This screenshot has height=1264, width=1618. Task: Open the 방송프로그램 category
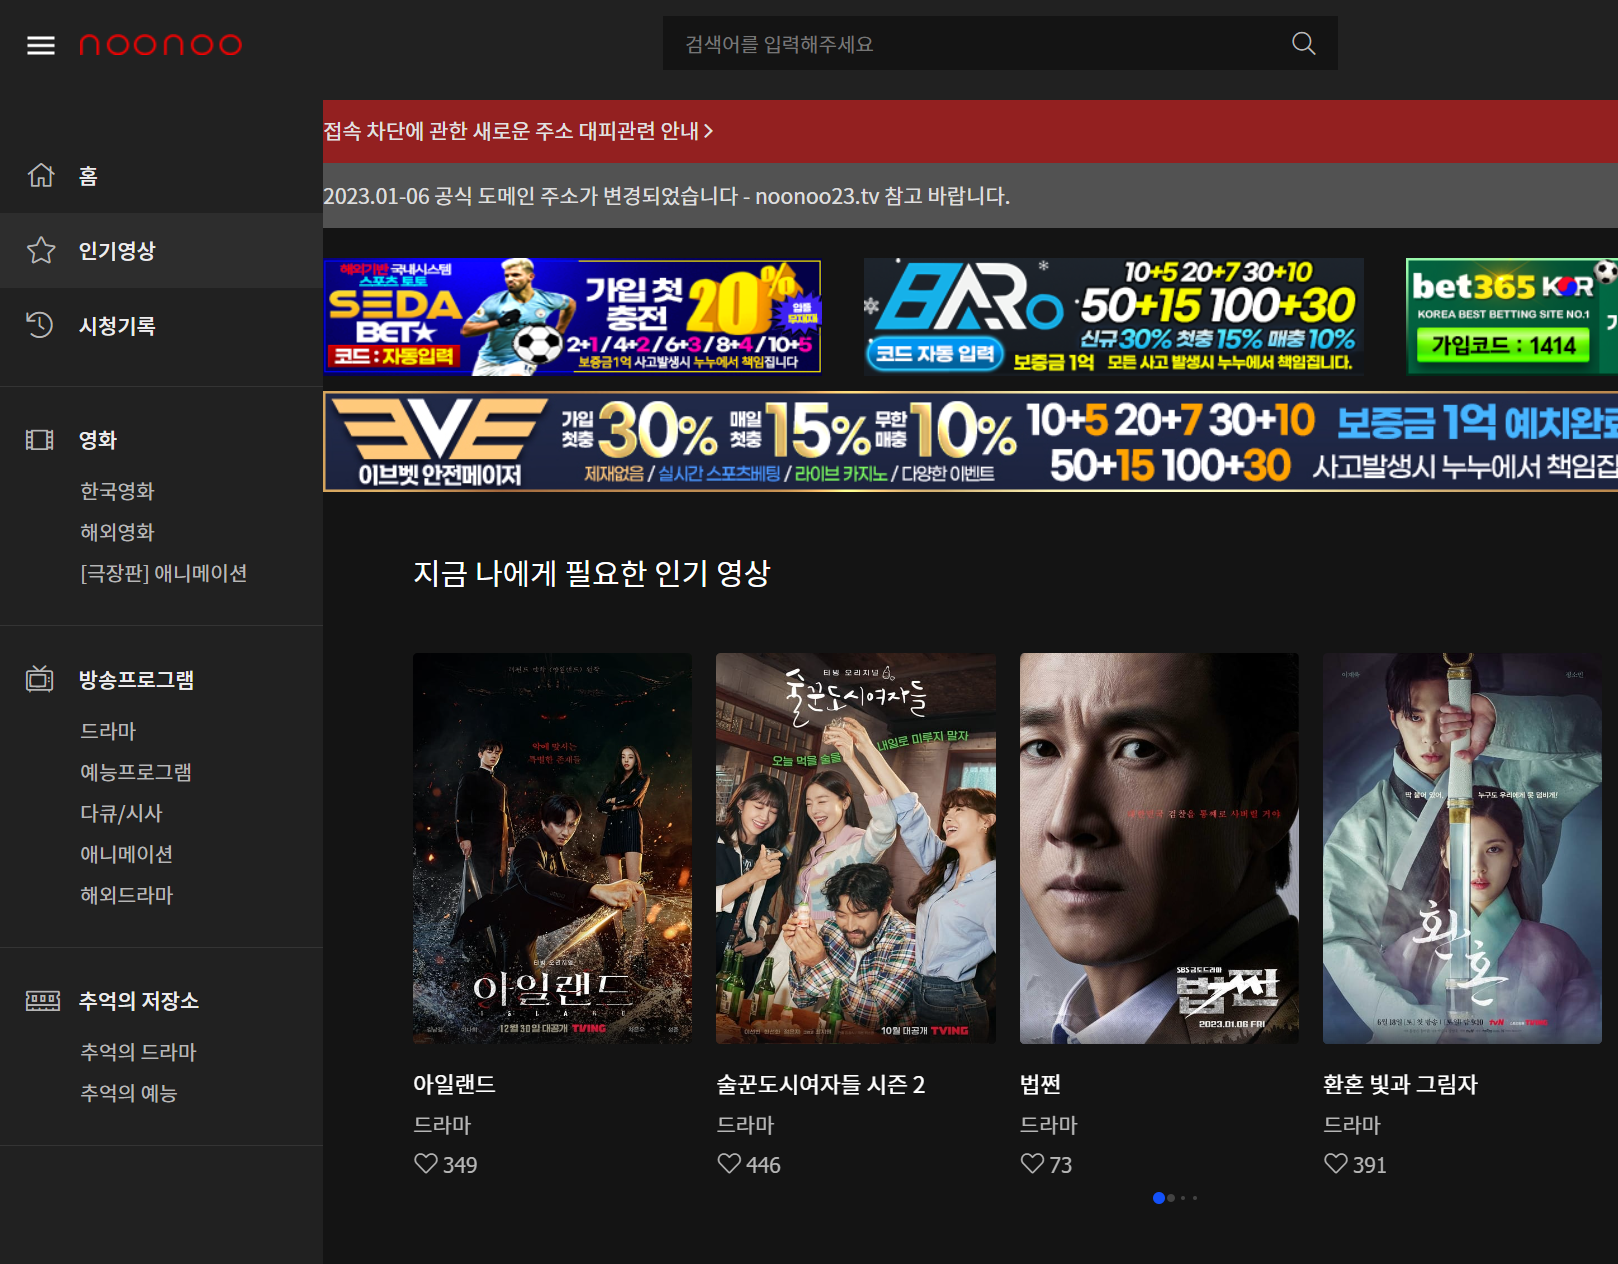136,679
